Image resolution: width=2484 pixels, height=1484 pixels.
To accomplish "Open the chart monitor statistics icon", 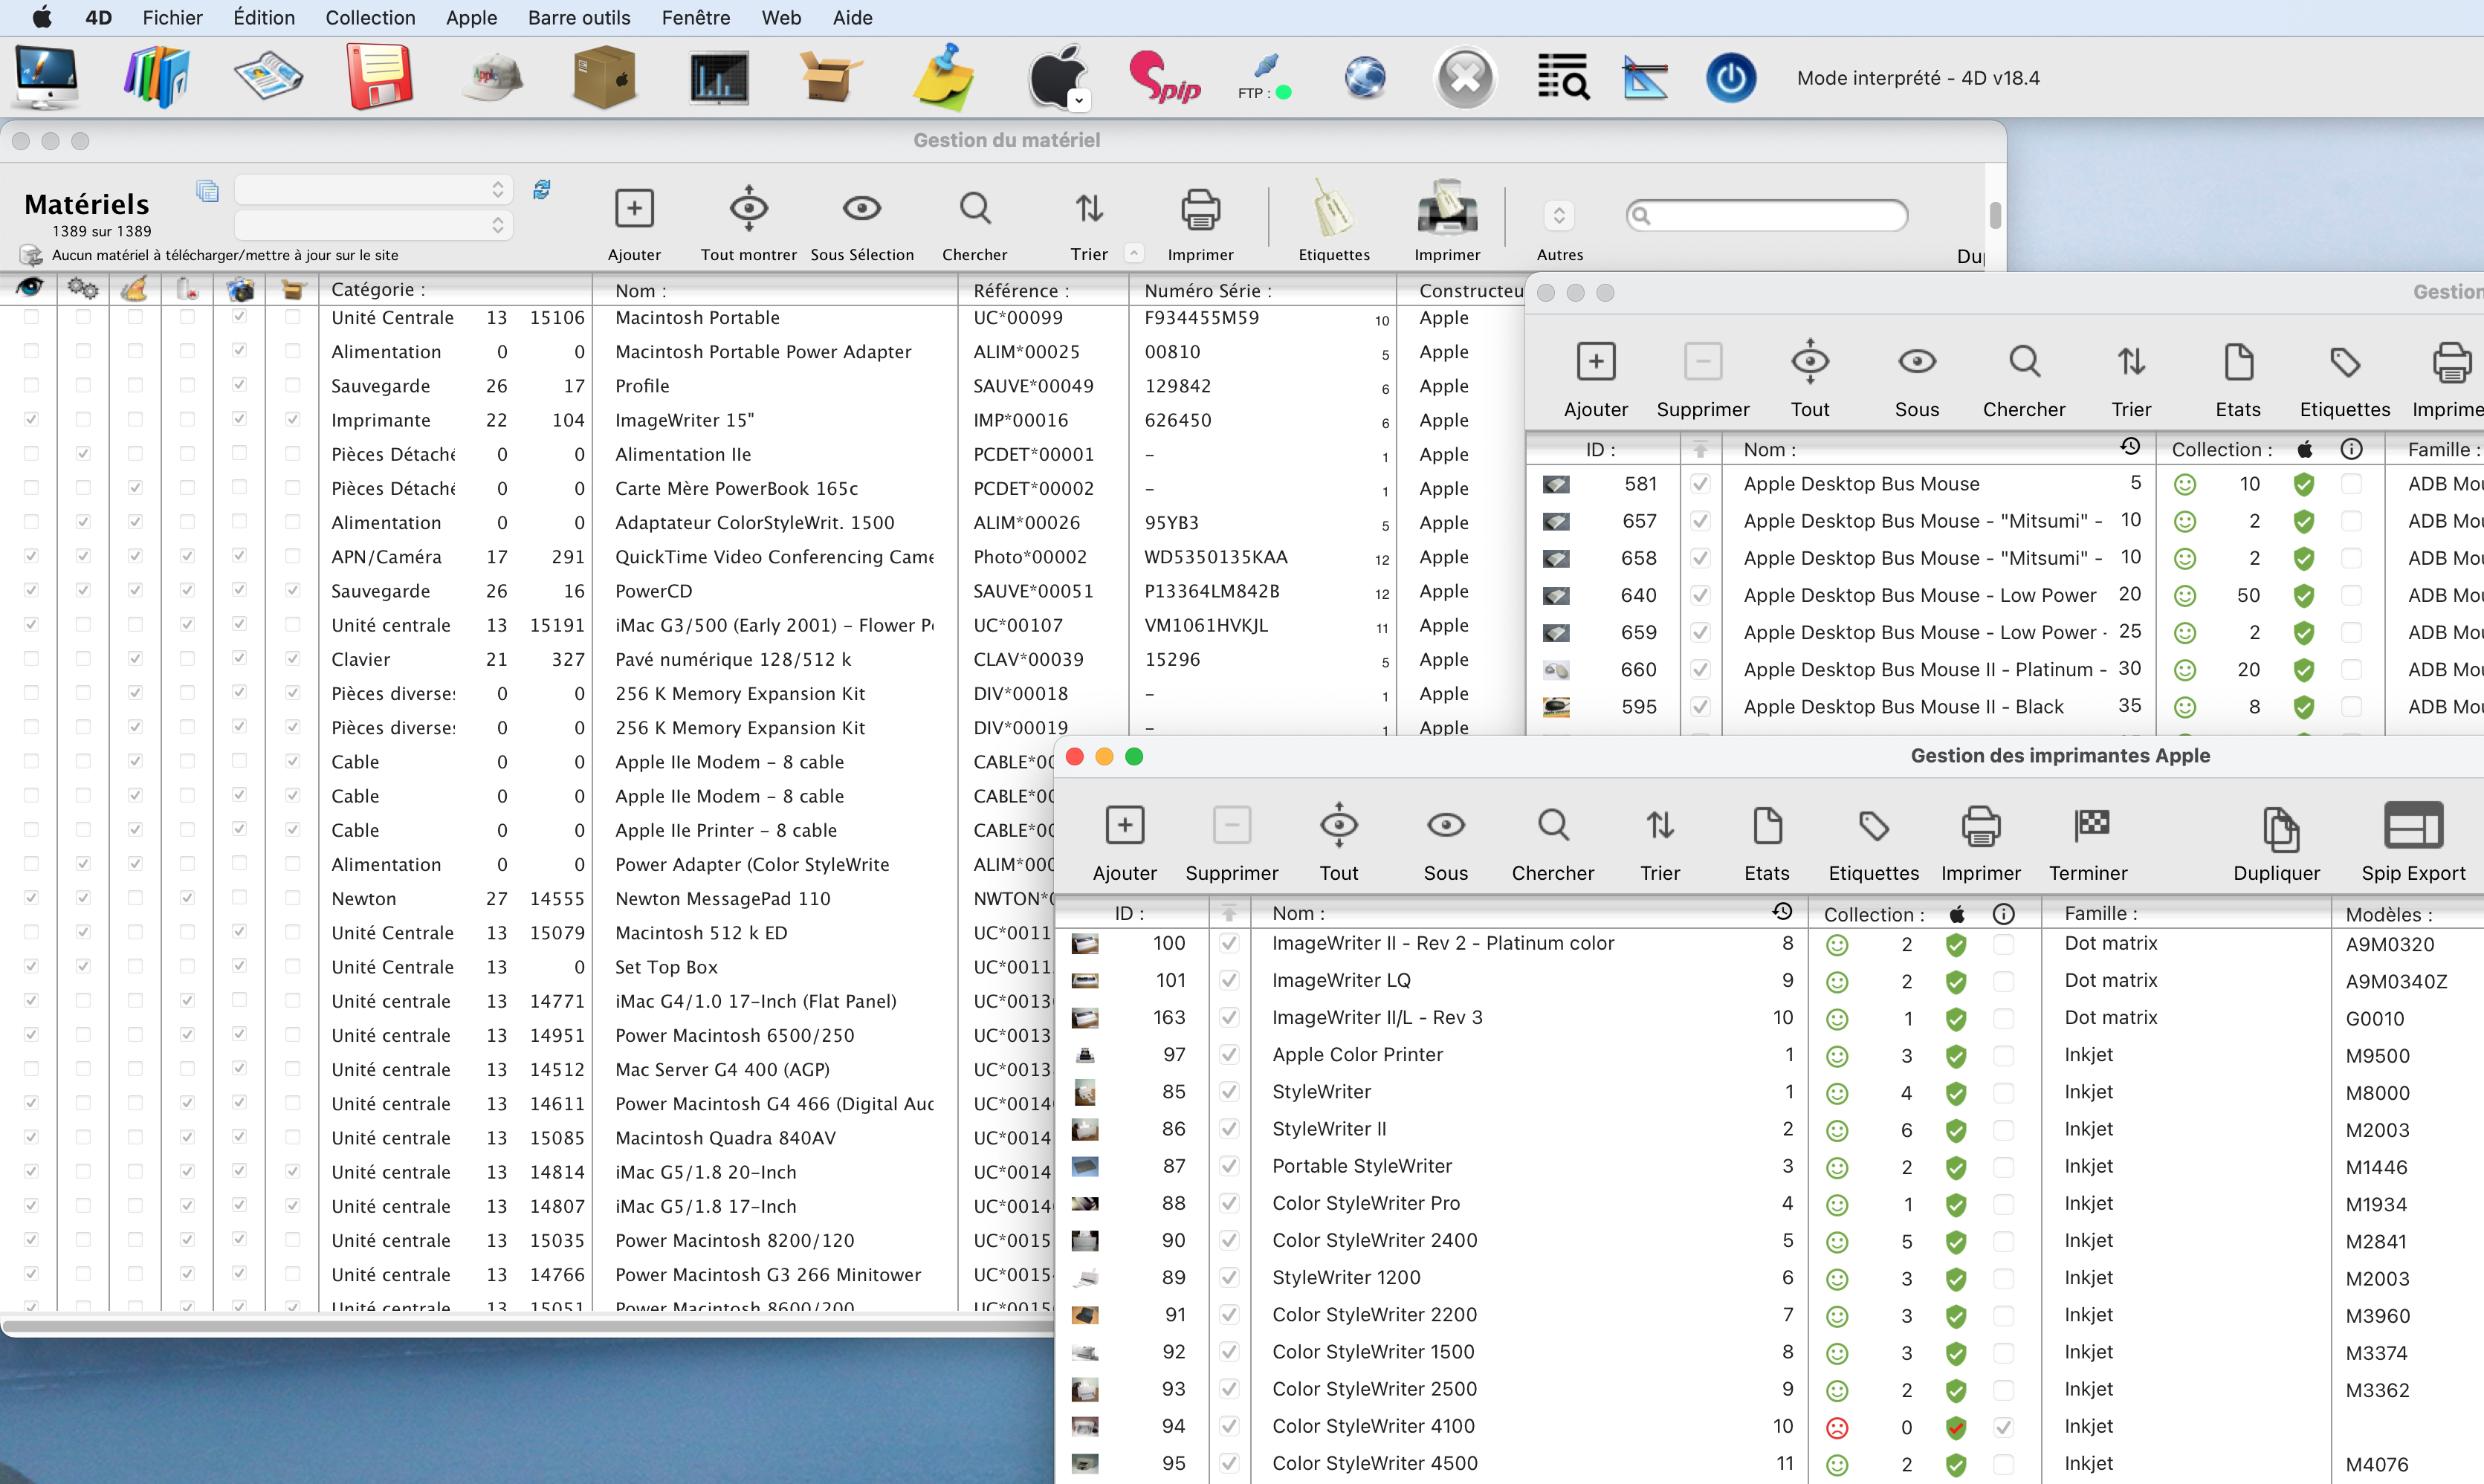I will click(x=718, y=77).
